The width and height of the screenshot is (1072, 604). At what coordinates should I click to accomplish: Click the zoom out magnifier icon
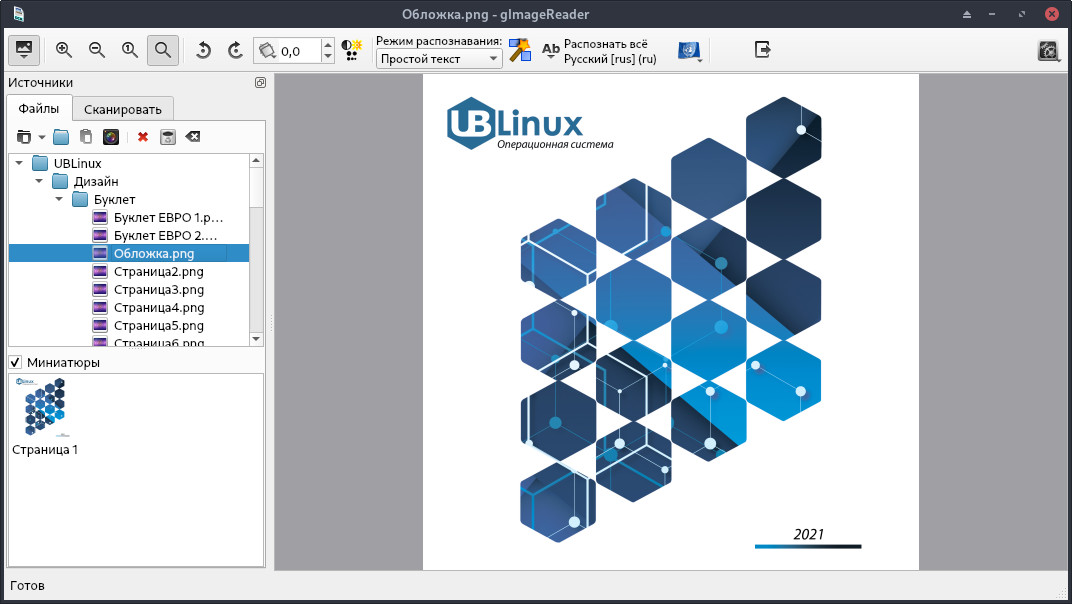[x=96, y=50]
